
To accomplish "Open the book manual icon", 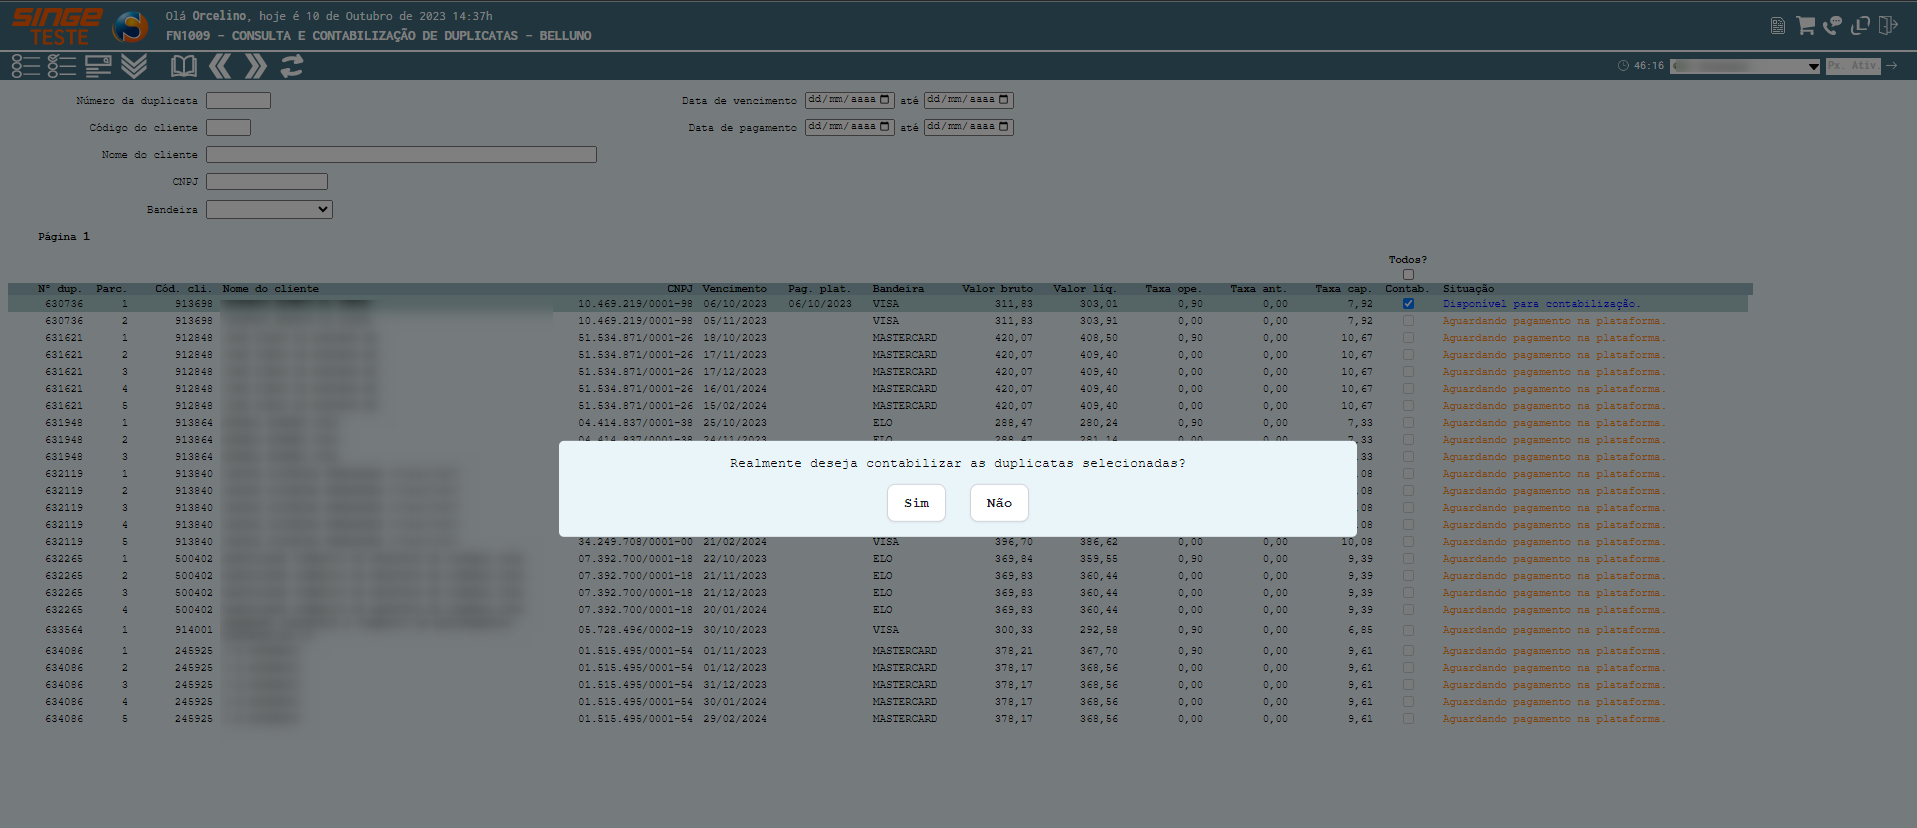I will pyautogui.click(x=184, y=66).
